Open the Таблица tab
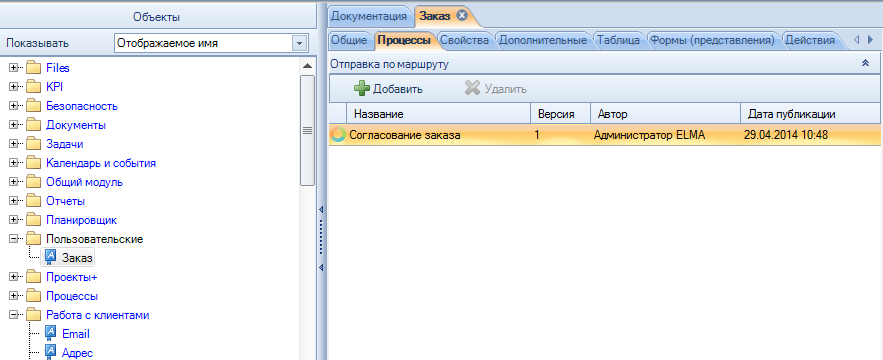 [x=618, y=40]
